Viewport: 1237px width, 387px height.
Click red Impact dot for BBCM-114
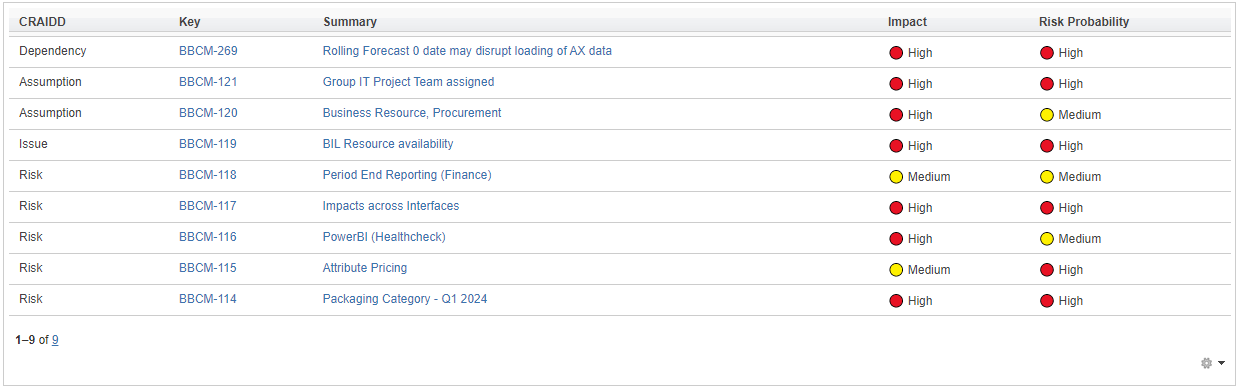click(x=896, y=301)
